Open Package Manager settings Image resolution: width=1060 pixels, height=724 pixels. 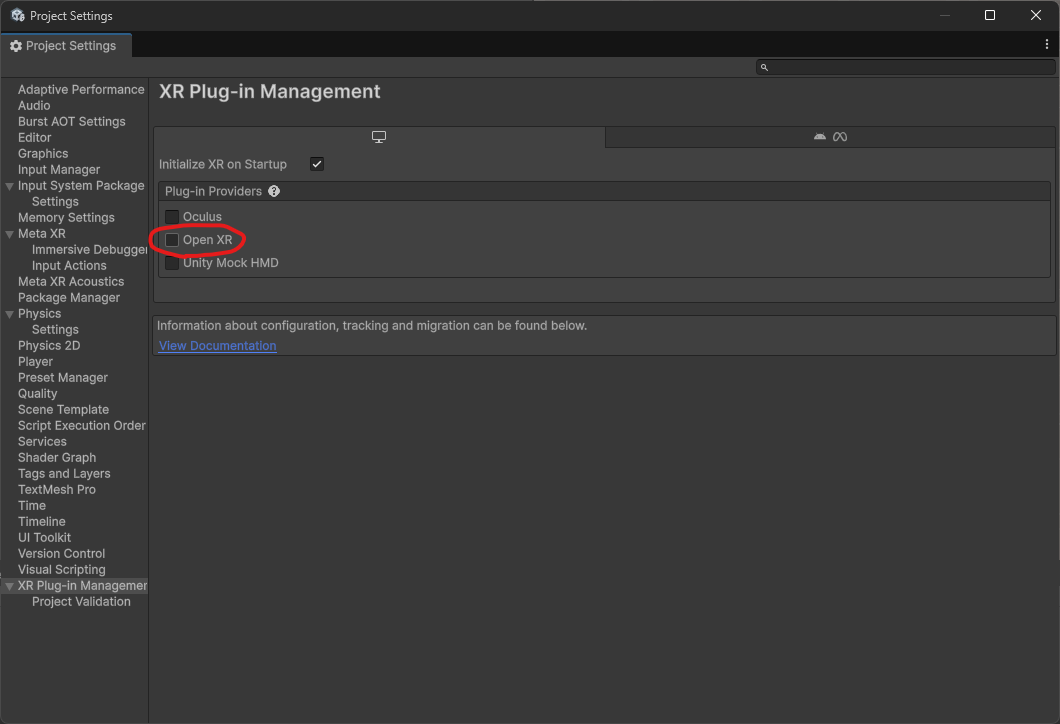coord(69,297)
